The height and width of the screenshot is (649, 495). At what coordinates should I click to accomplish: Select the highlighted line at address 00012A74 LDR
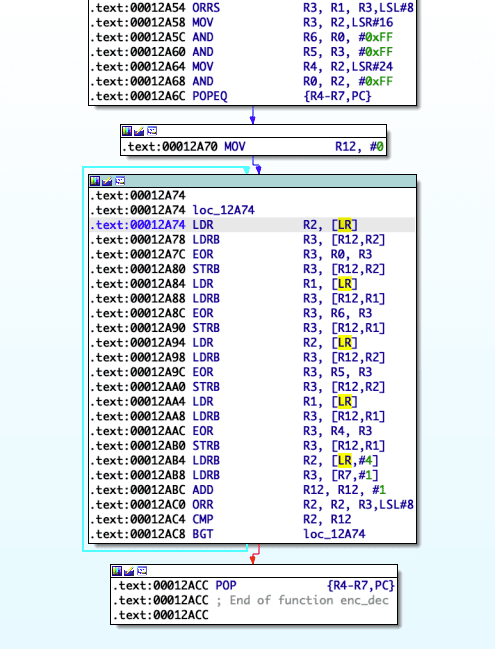point(252,225)
